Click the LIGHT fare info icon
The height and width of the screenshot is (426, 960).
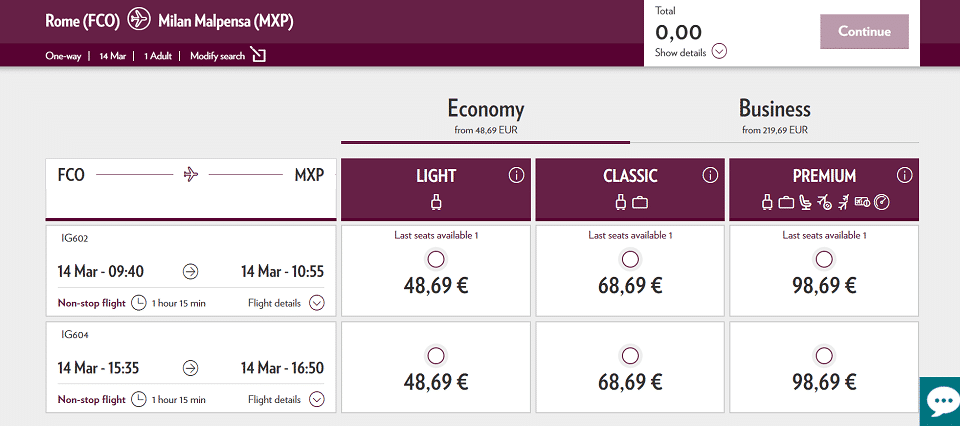(x=516, y=176)
